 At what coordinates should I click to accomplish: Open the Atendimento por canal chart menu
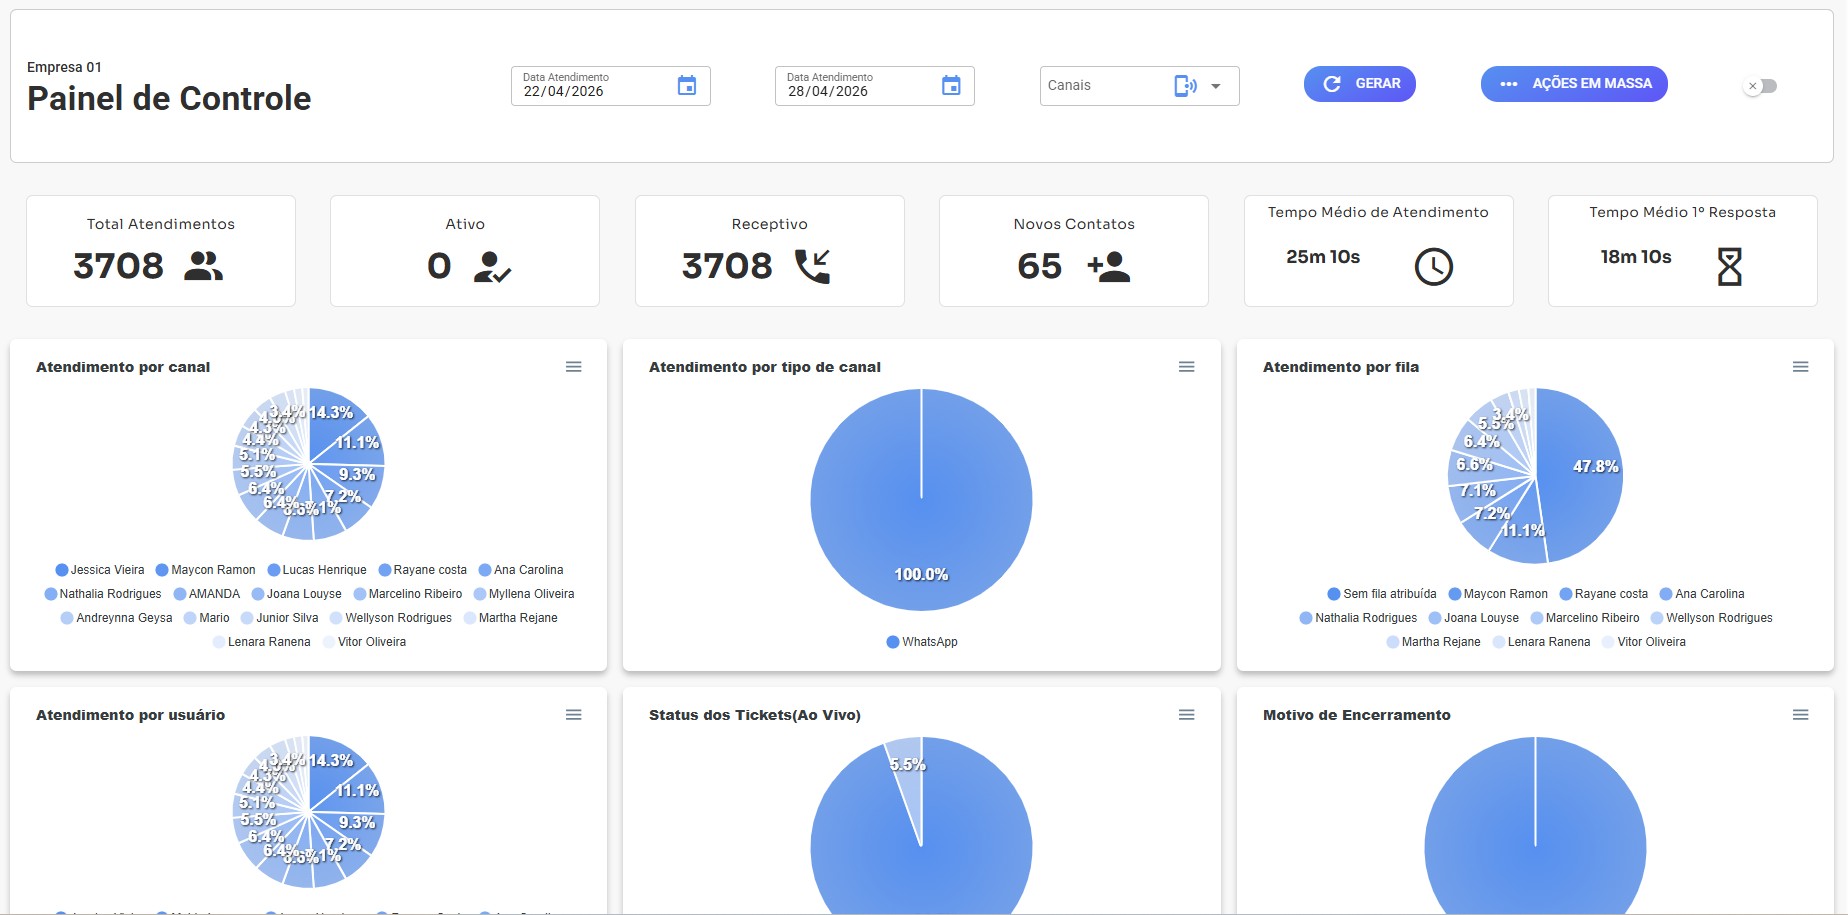click(574, 367)
